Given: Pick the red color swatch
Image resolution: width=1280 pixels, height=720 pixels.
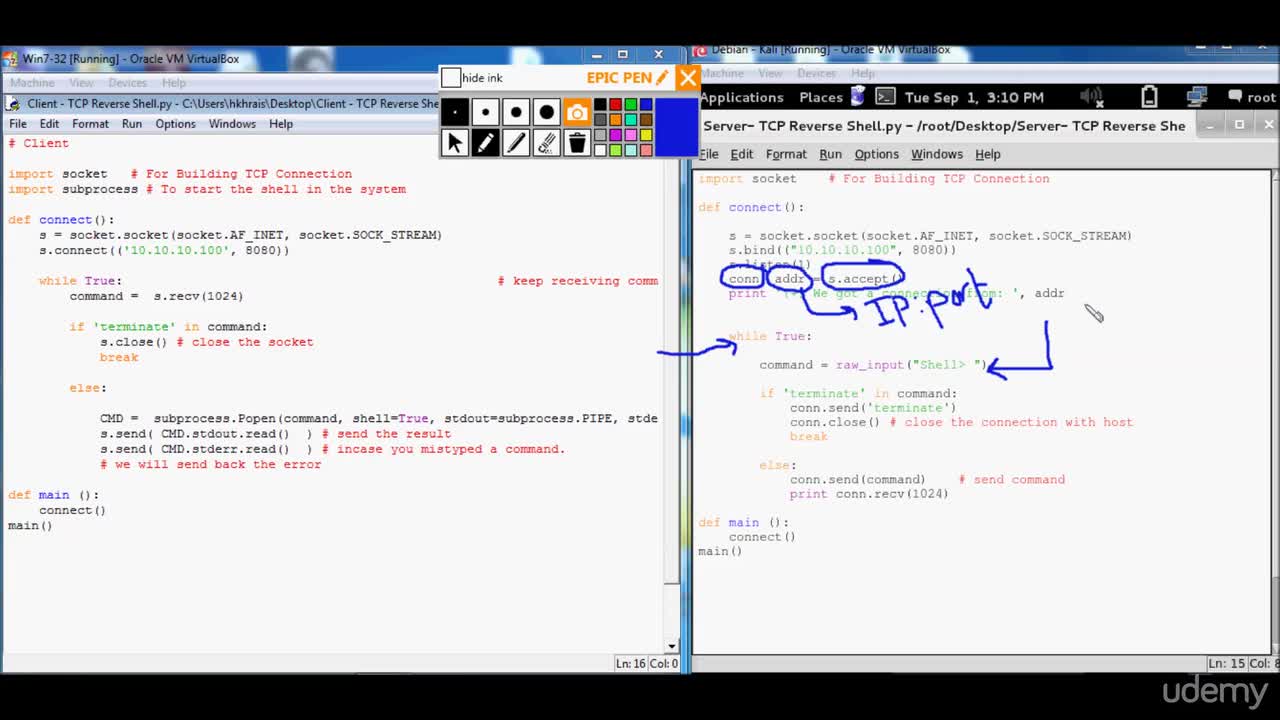Looking at the screenshot, I should click(615, 105).
